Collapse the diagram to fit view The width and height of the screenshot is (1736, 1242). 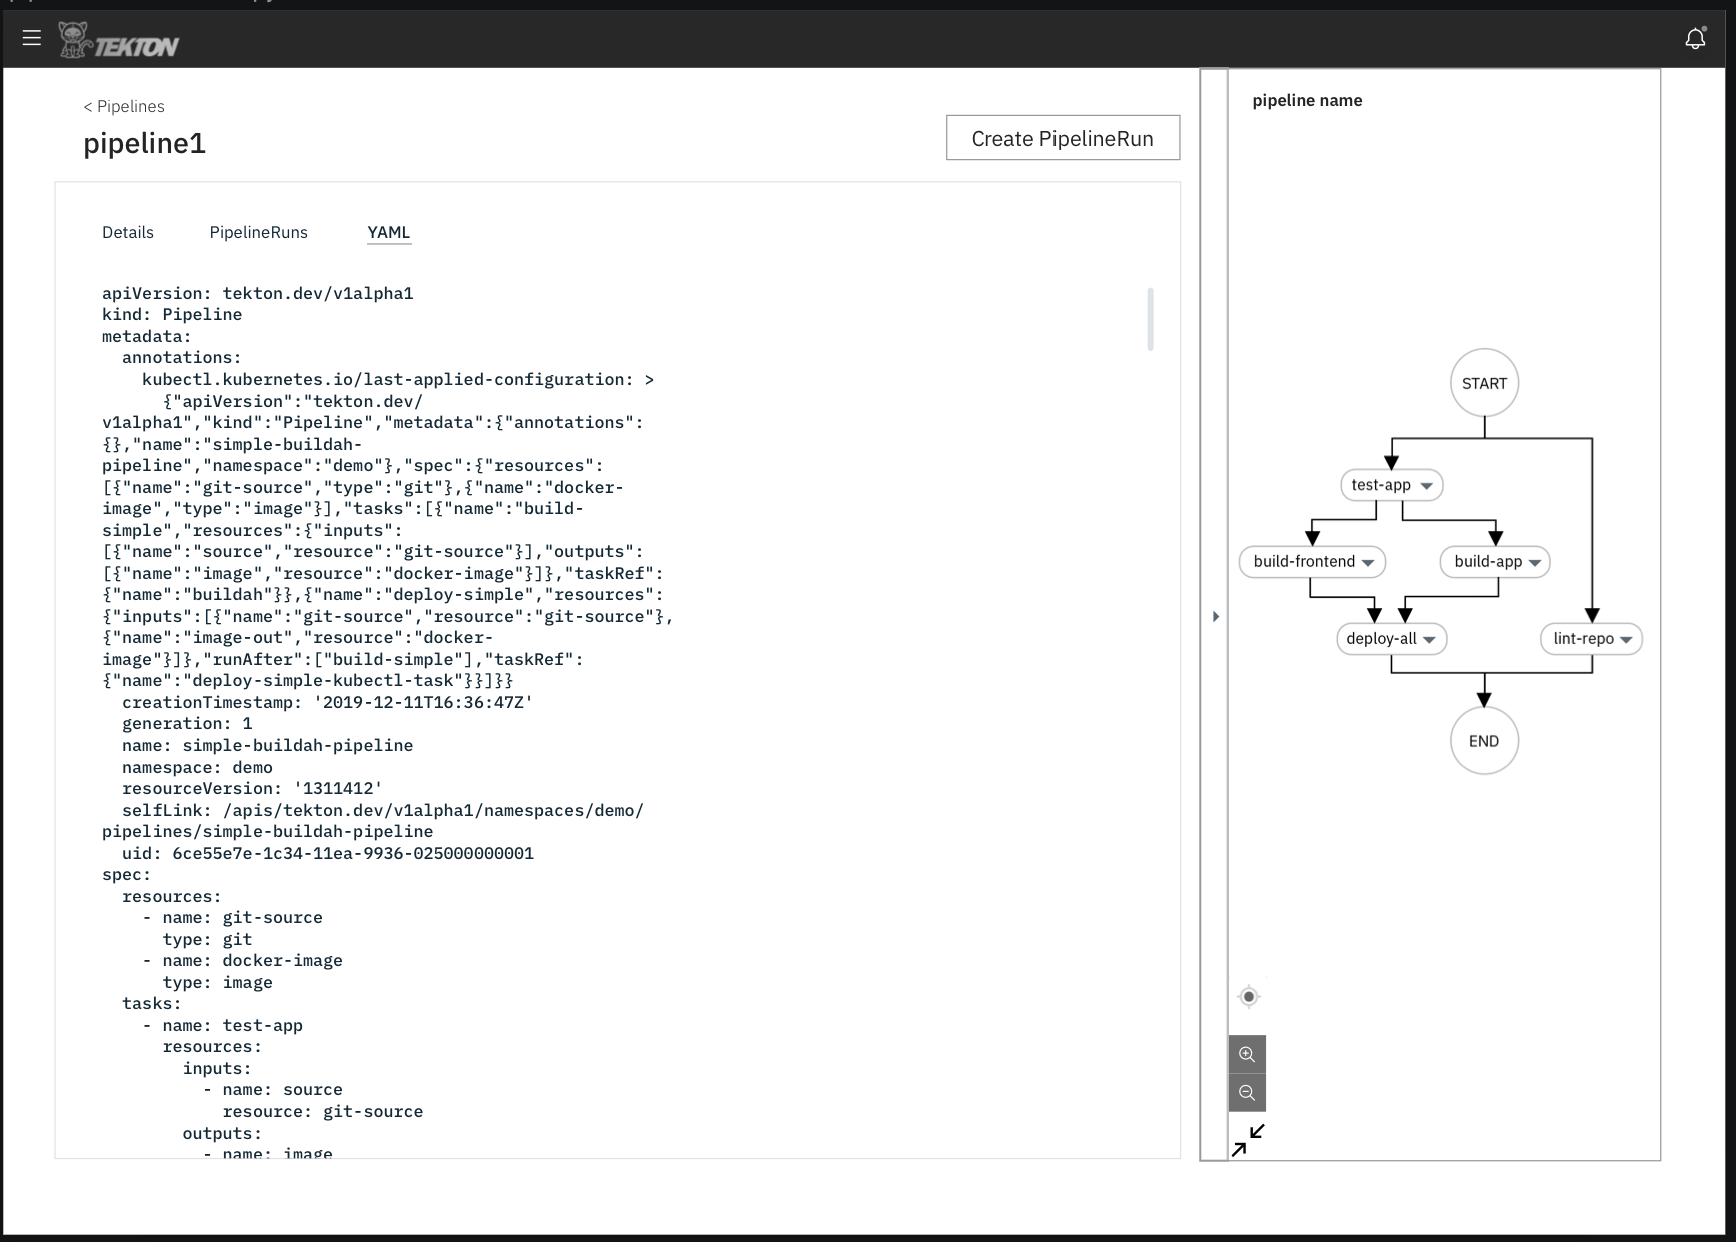pyautogui.click(x=1250, y=1139)
